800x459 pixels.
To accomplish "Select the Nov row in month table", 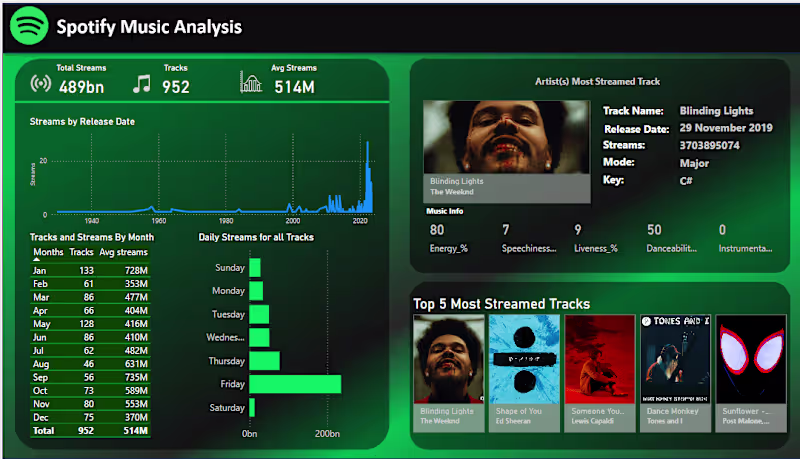I will pos(90,403).
